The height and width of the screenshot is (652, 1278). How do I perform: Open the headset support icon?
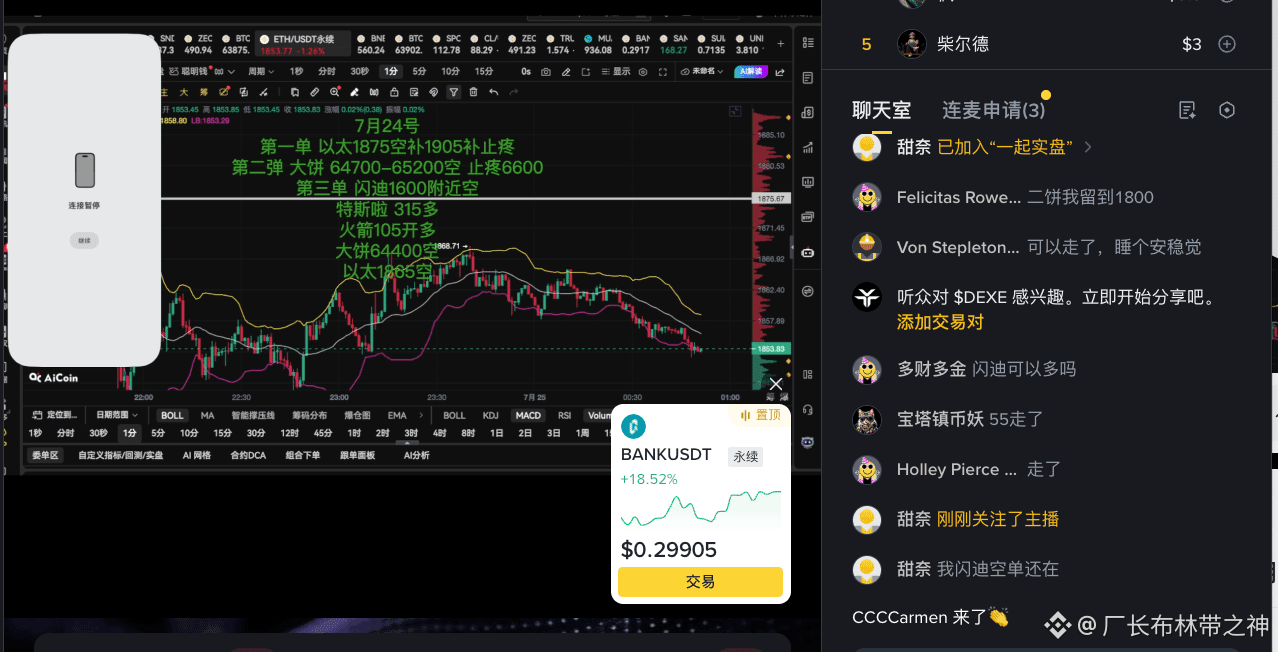click(x=808, y=410)
